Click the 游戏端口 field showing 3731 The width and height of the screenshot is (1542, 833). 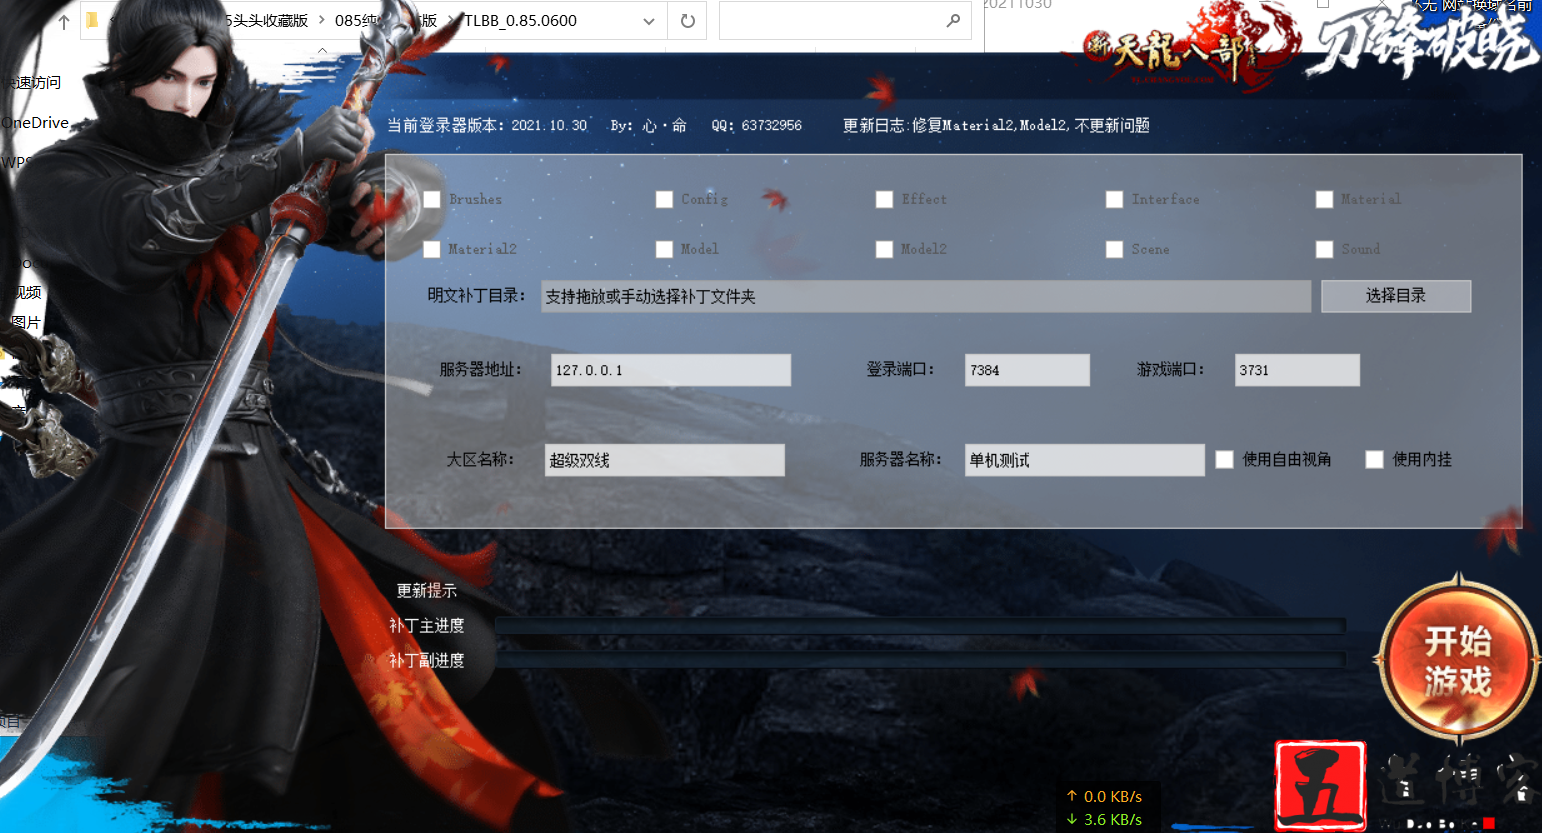click(1297, 370)
